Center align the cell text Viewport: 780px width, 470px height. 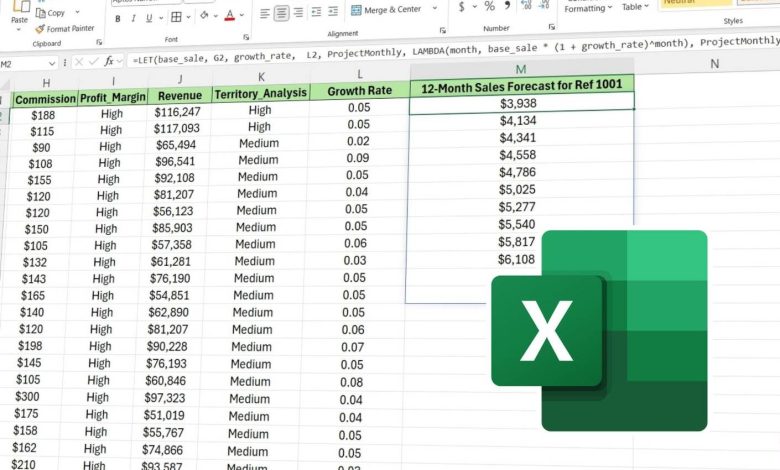click(x=282, y=14)
